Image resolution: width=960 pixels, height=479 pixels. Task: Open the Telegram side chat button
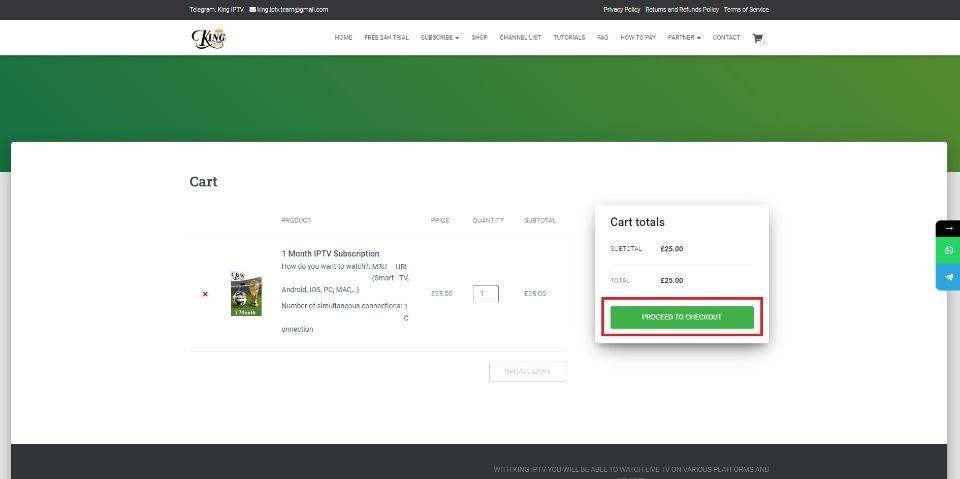(x=948, y=277)
